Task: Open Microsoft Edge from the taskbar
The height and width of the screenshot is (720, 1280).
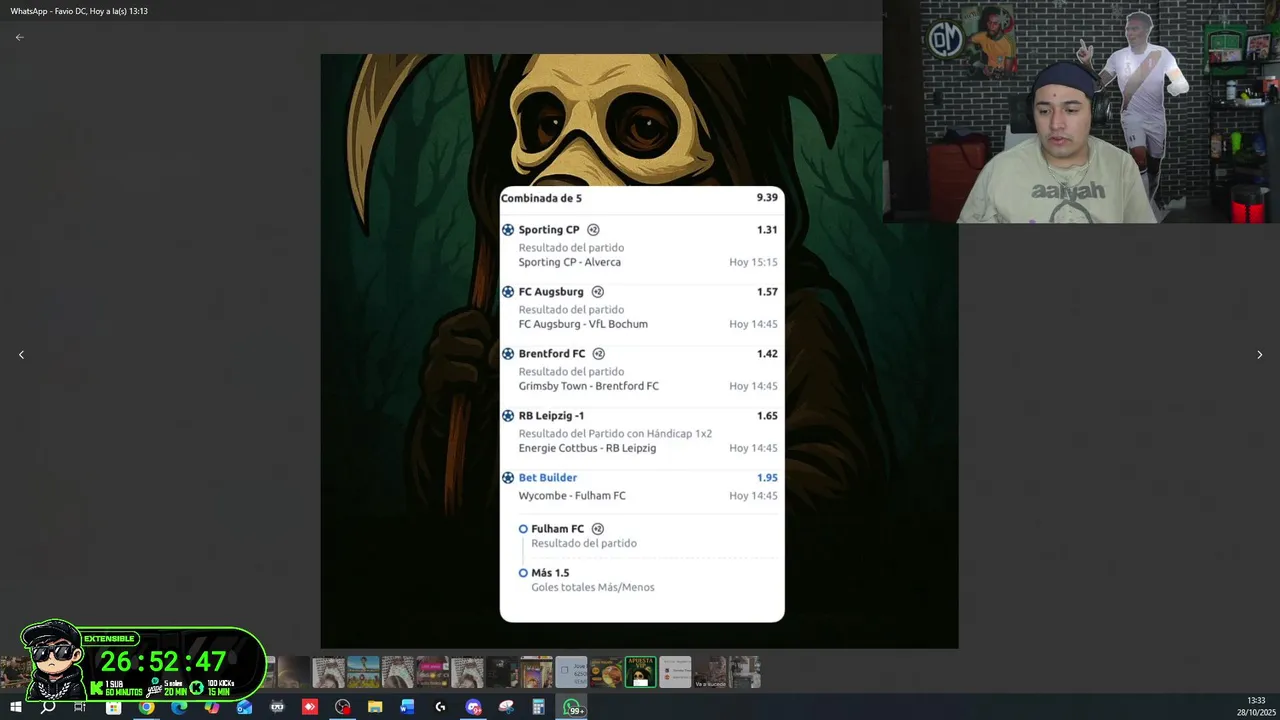Action: coord(179,707)
